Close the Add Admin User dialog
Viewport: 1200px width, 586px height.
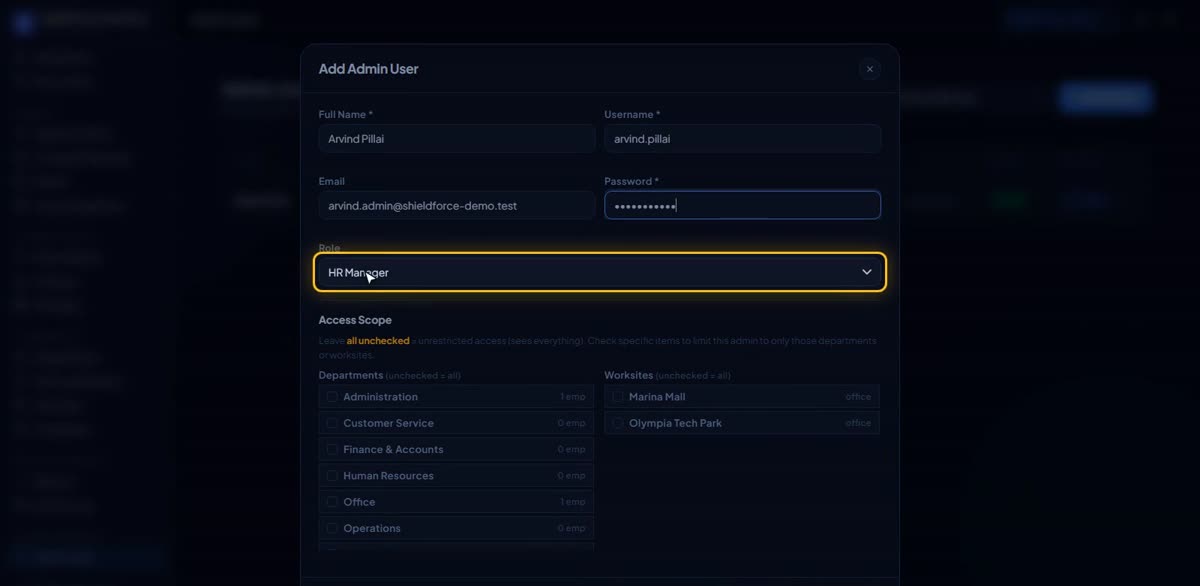[x=869, y=69]
